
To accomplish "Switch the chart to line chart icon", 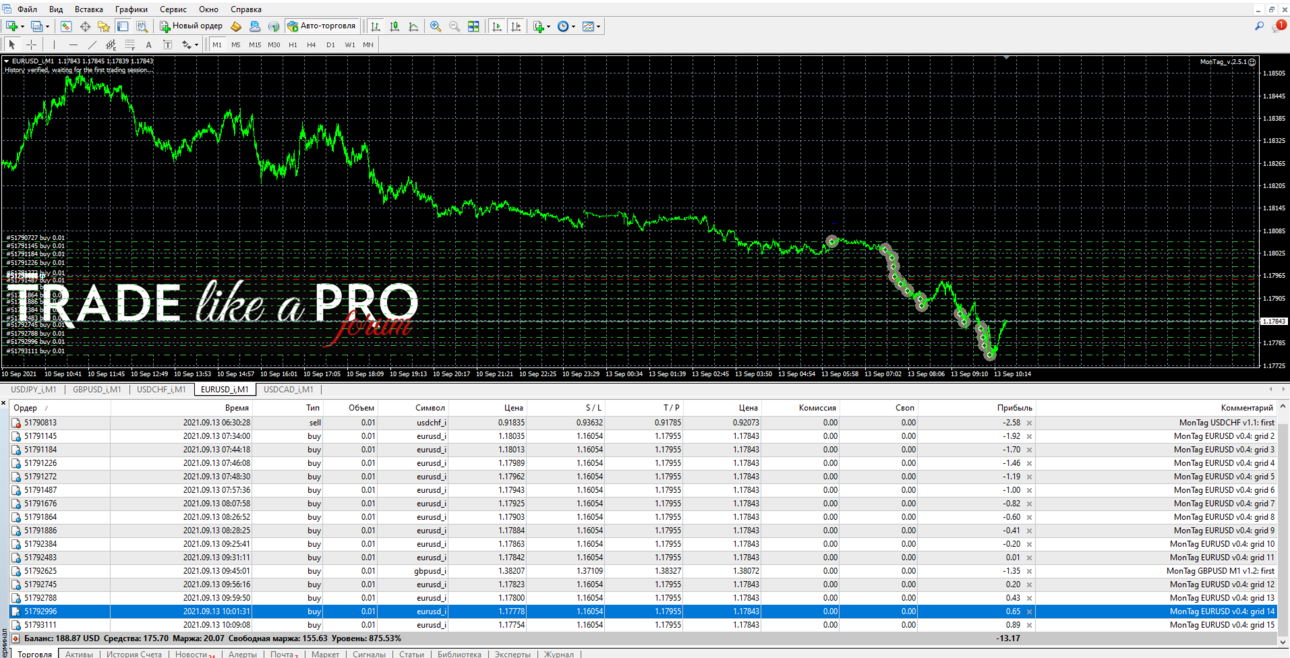I will (x=413, y=26).
